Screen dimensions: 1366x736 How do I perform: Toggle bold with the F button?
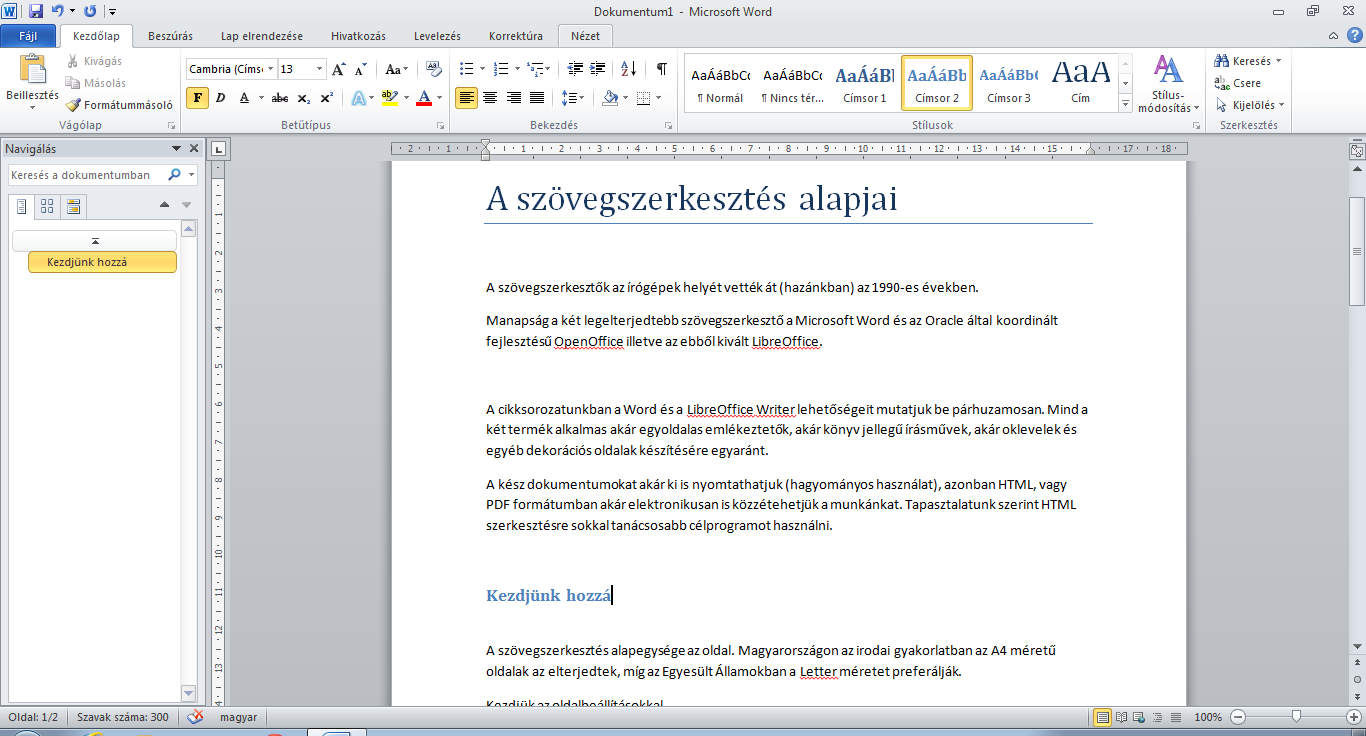198,98
